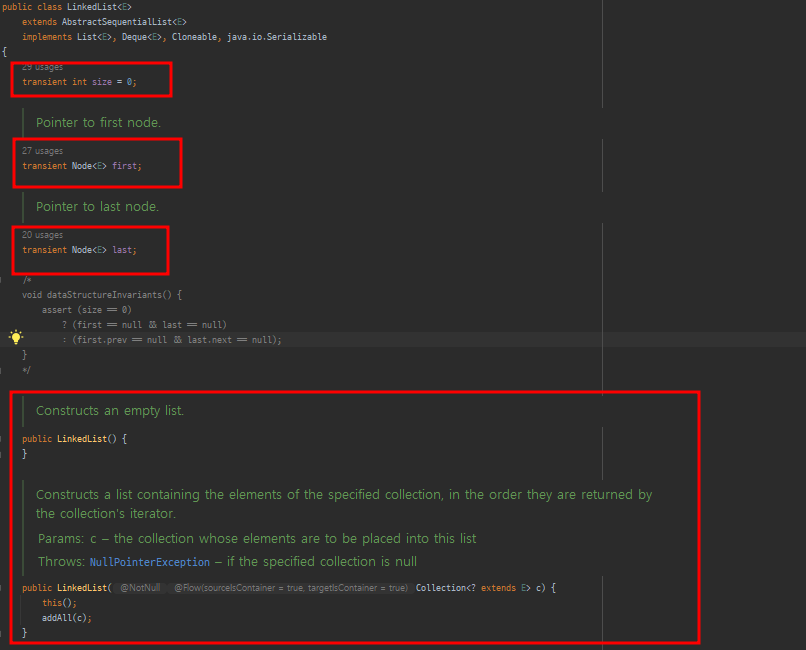Open the 20 usages hint above last

[43, 235]
